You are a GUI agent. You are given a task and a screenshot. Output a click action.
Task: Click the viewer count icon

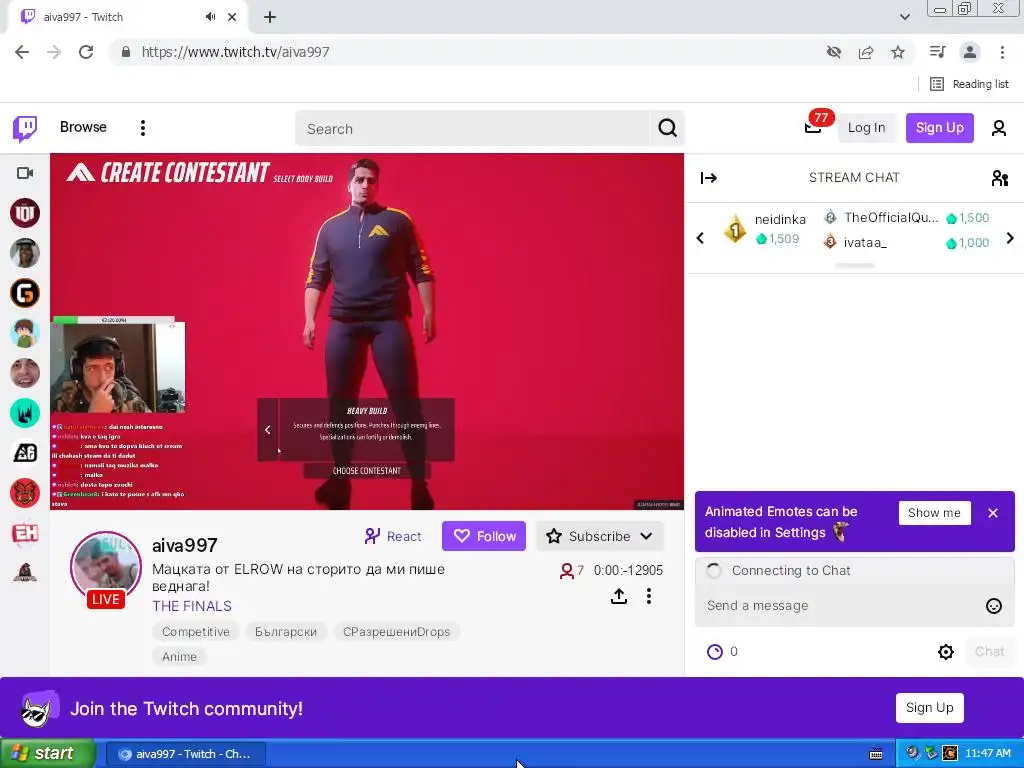(x=567, y=571)
